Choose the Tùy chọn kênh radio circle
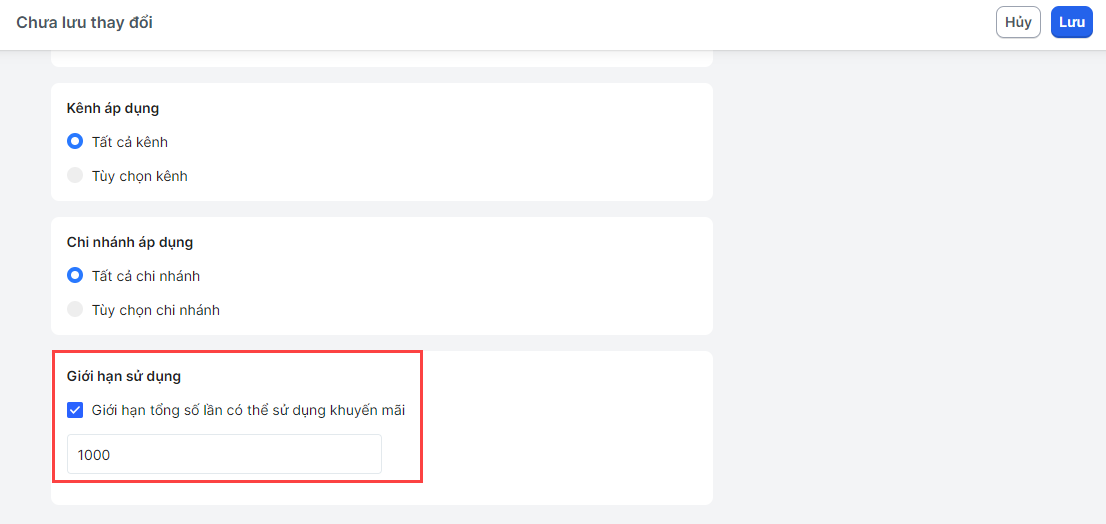 coord(75,176)
